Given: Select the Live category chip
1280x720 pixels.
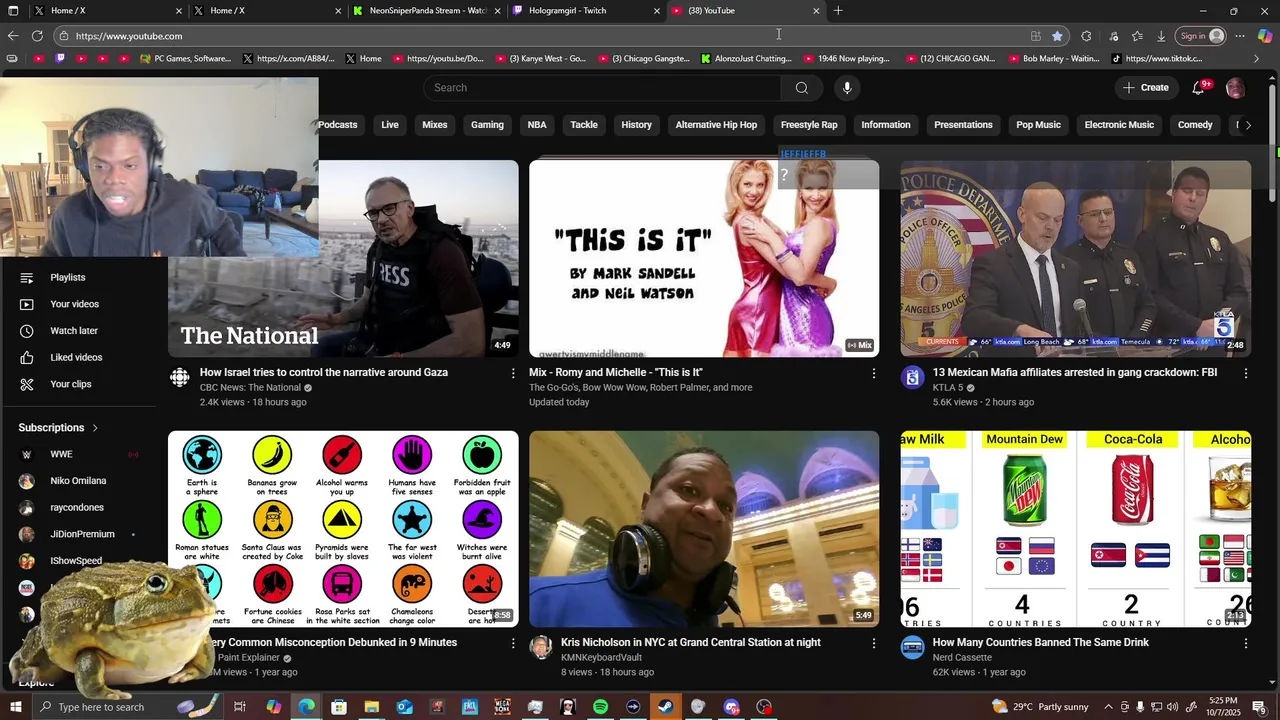Looking at the screenshot, I should click(390, 125).
